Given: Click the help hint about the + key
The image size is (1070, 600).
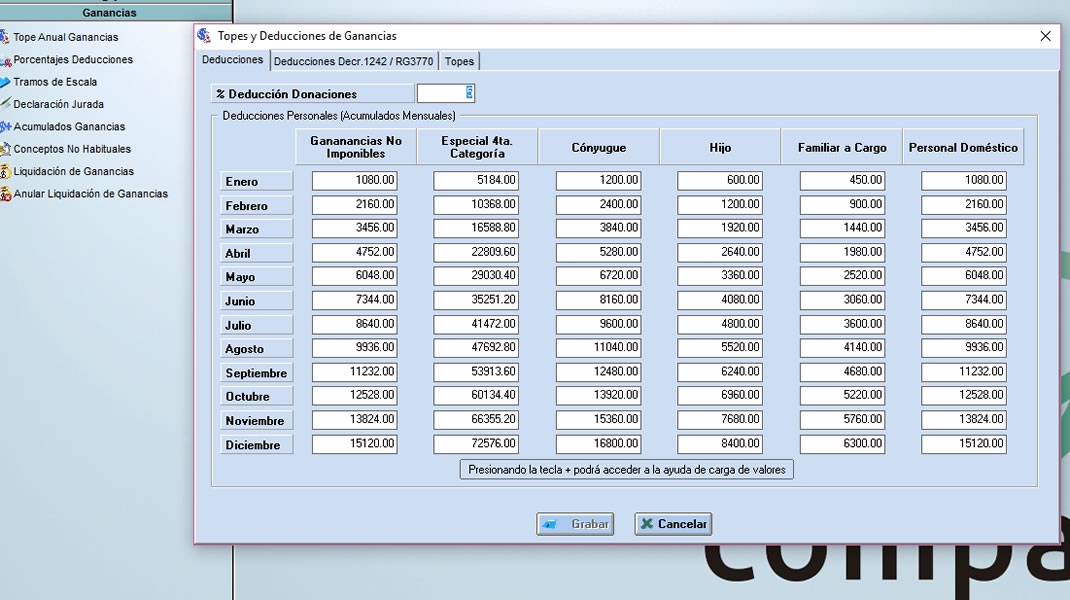Looking at the screenshot, I should click(x=626, y=470).
